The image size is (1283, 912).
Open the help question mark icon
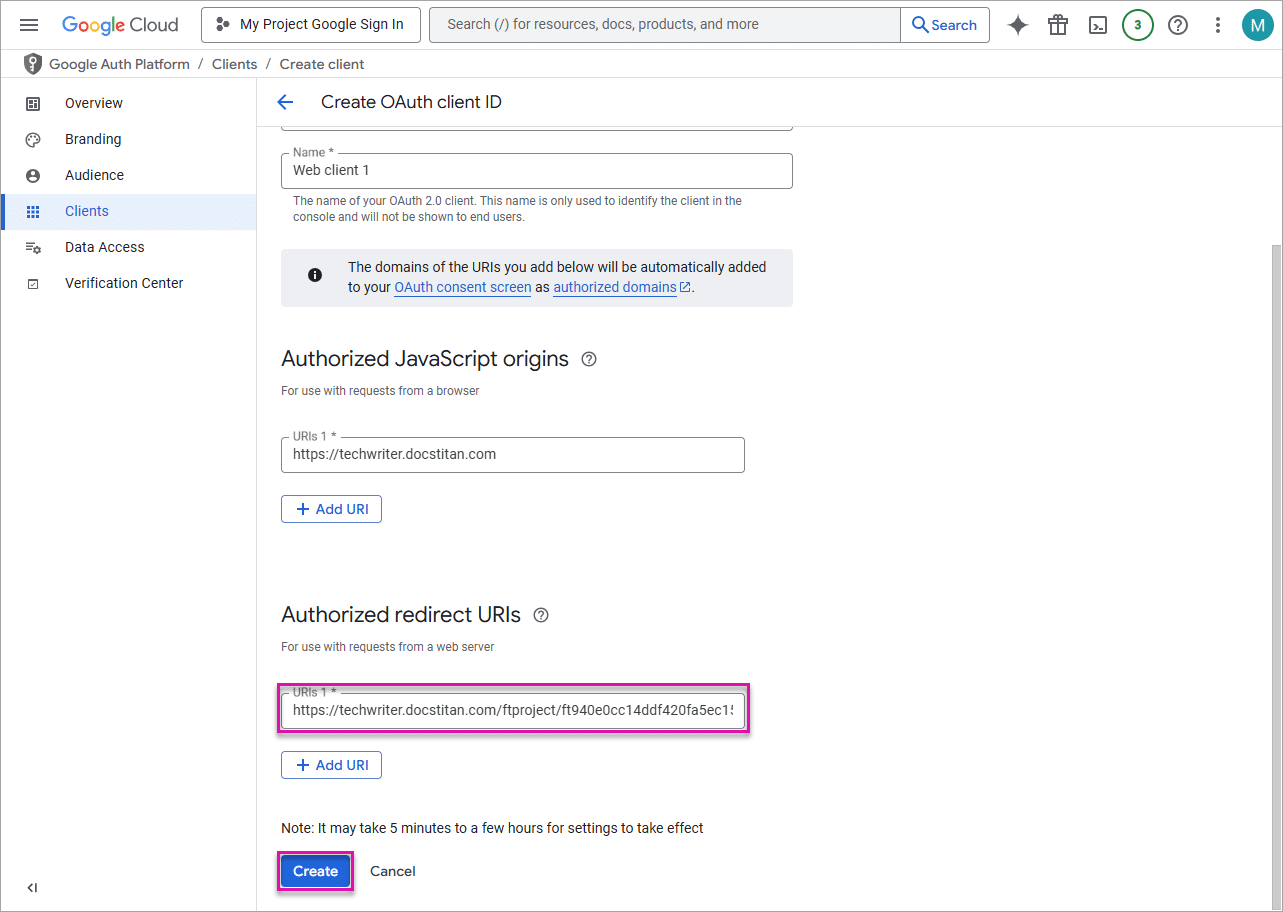[x=1178, y=25]
